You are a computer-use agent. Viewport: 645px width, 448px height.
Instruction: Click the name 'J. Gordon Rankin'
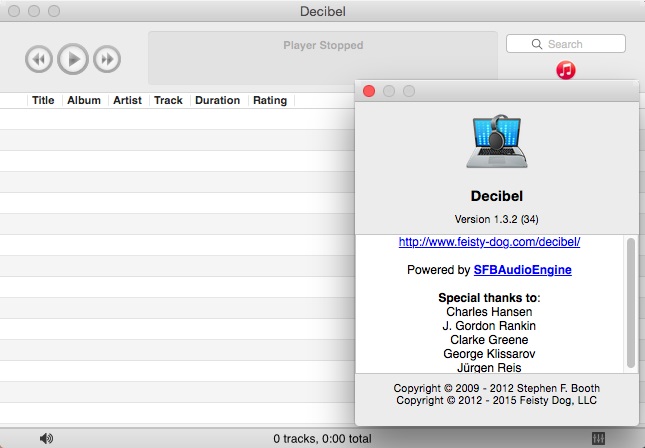[x=489, y=326]
